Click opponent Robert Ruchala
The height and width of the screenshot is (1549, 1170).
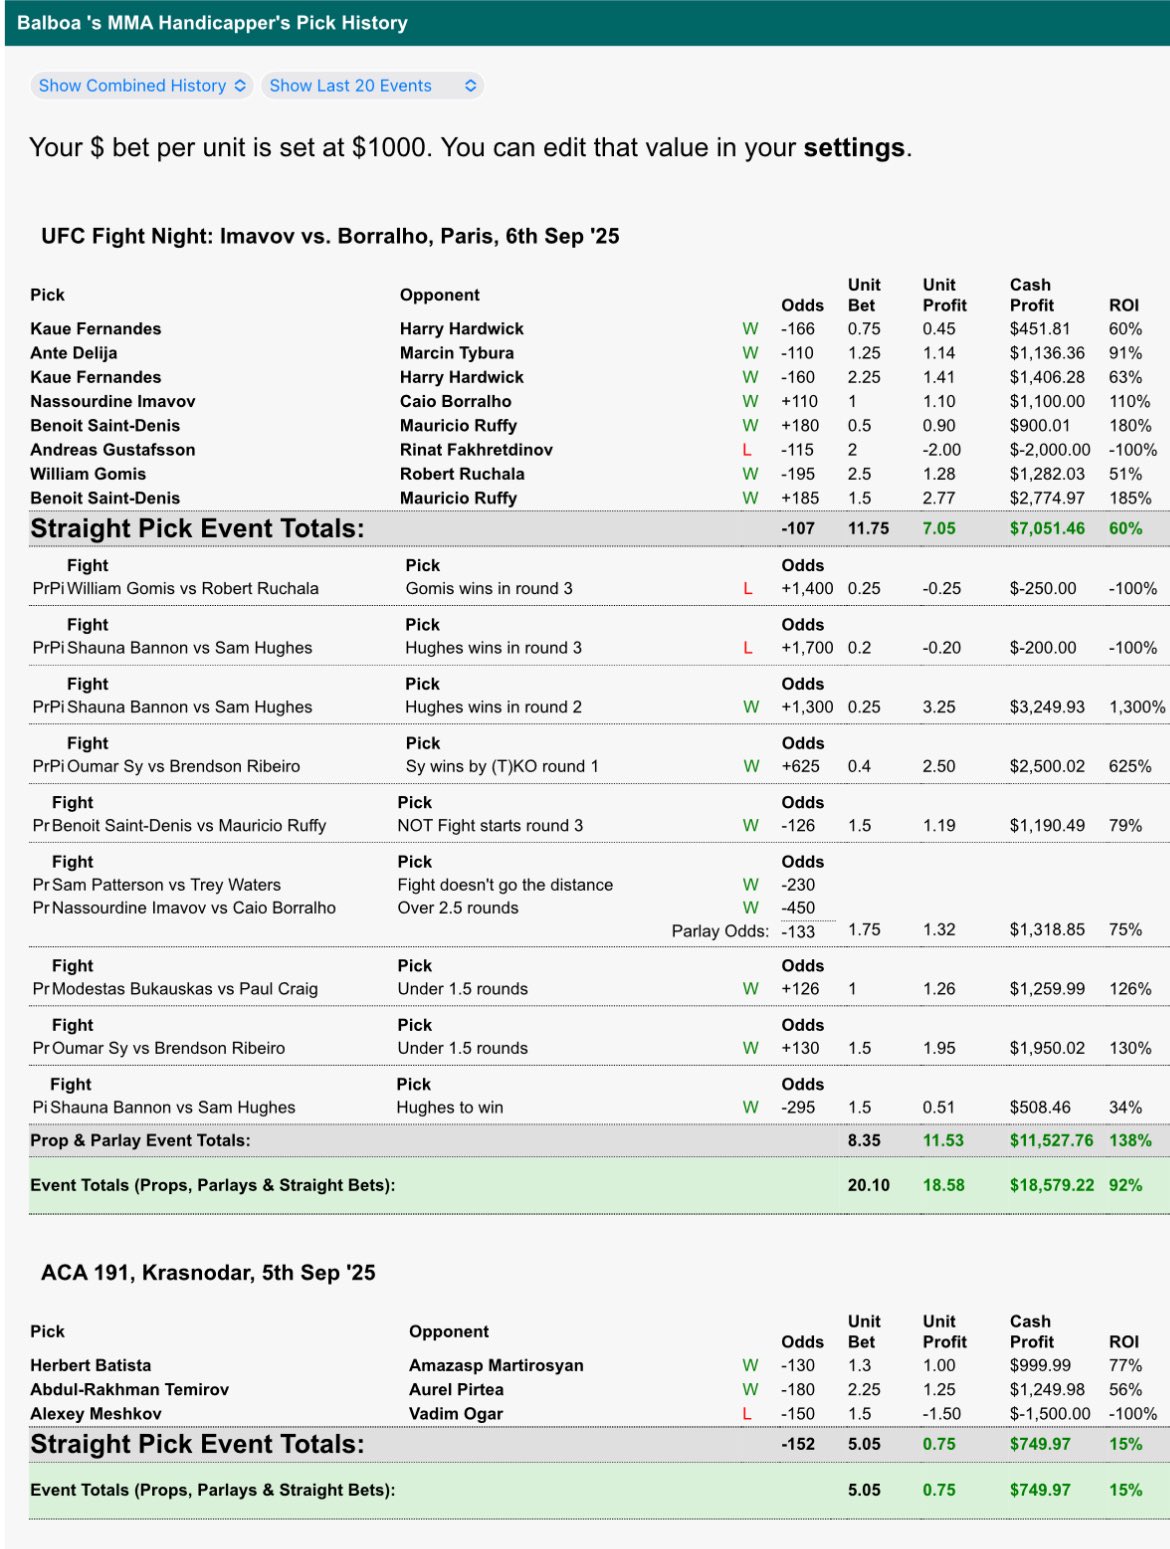461,474
